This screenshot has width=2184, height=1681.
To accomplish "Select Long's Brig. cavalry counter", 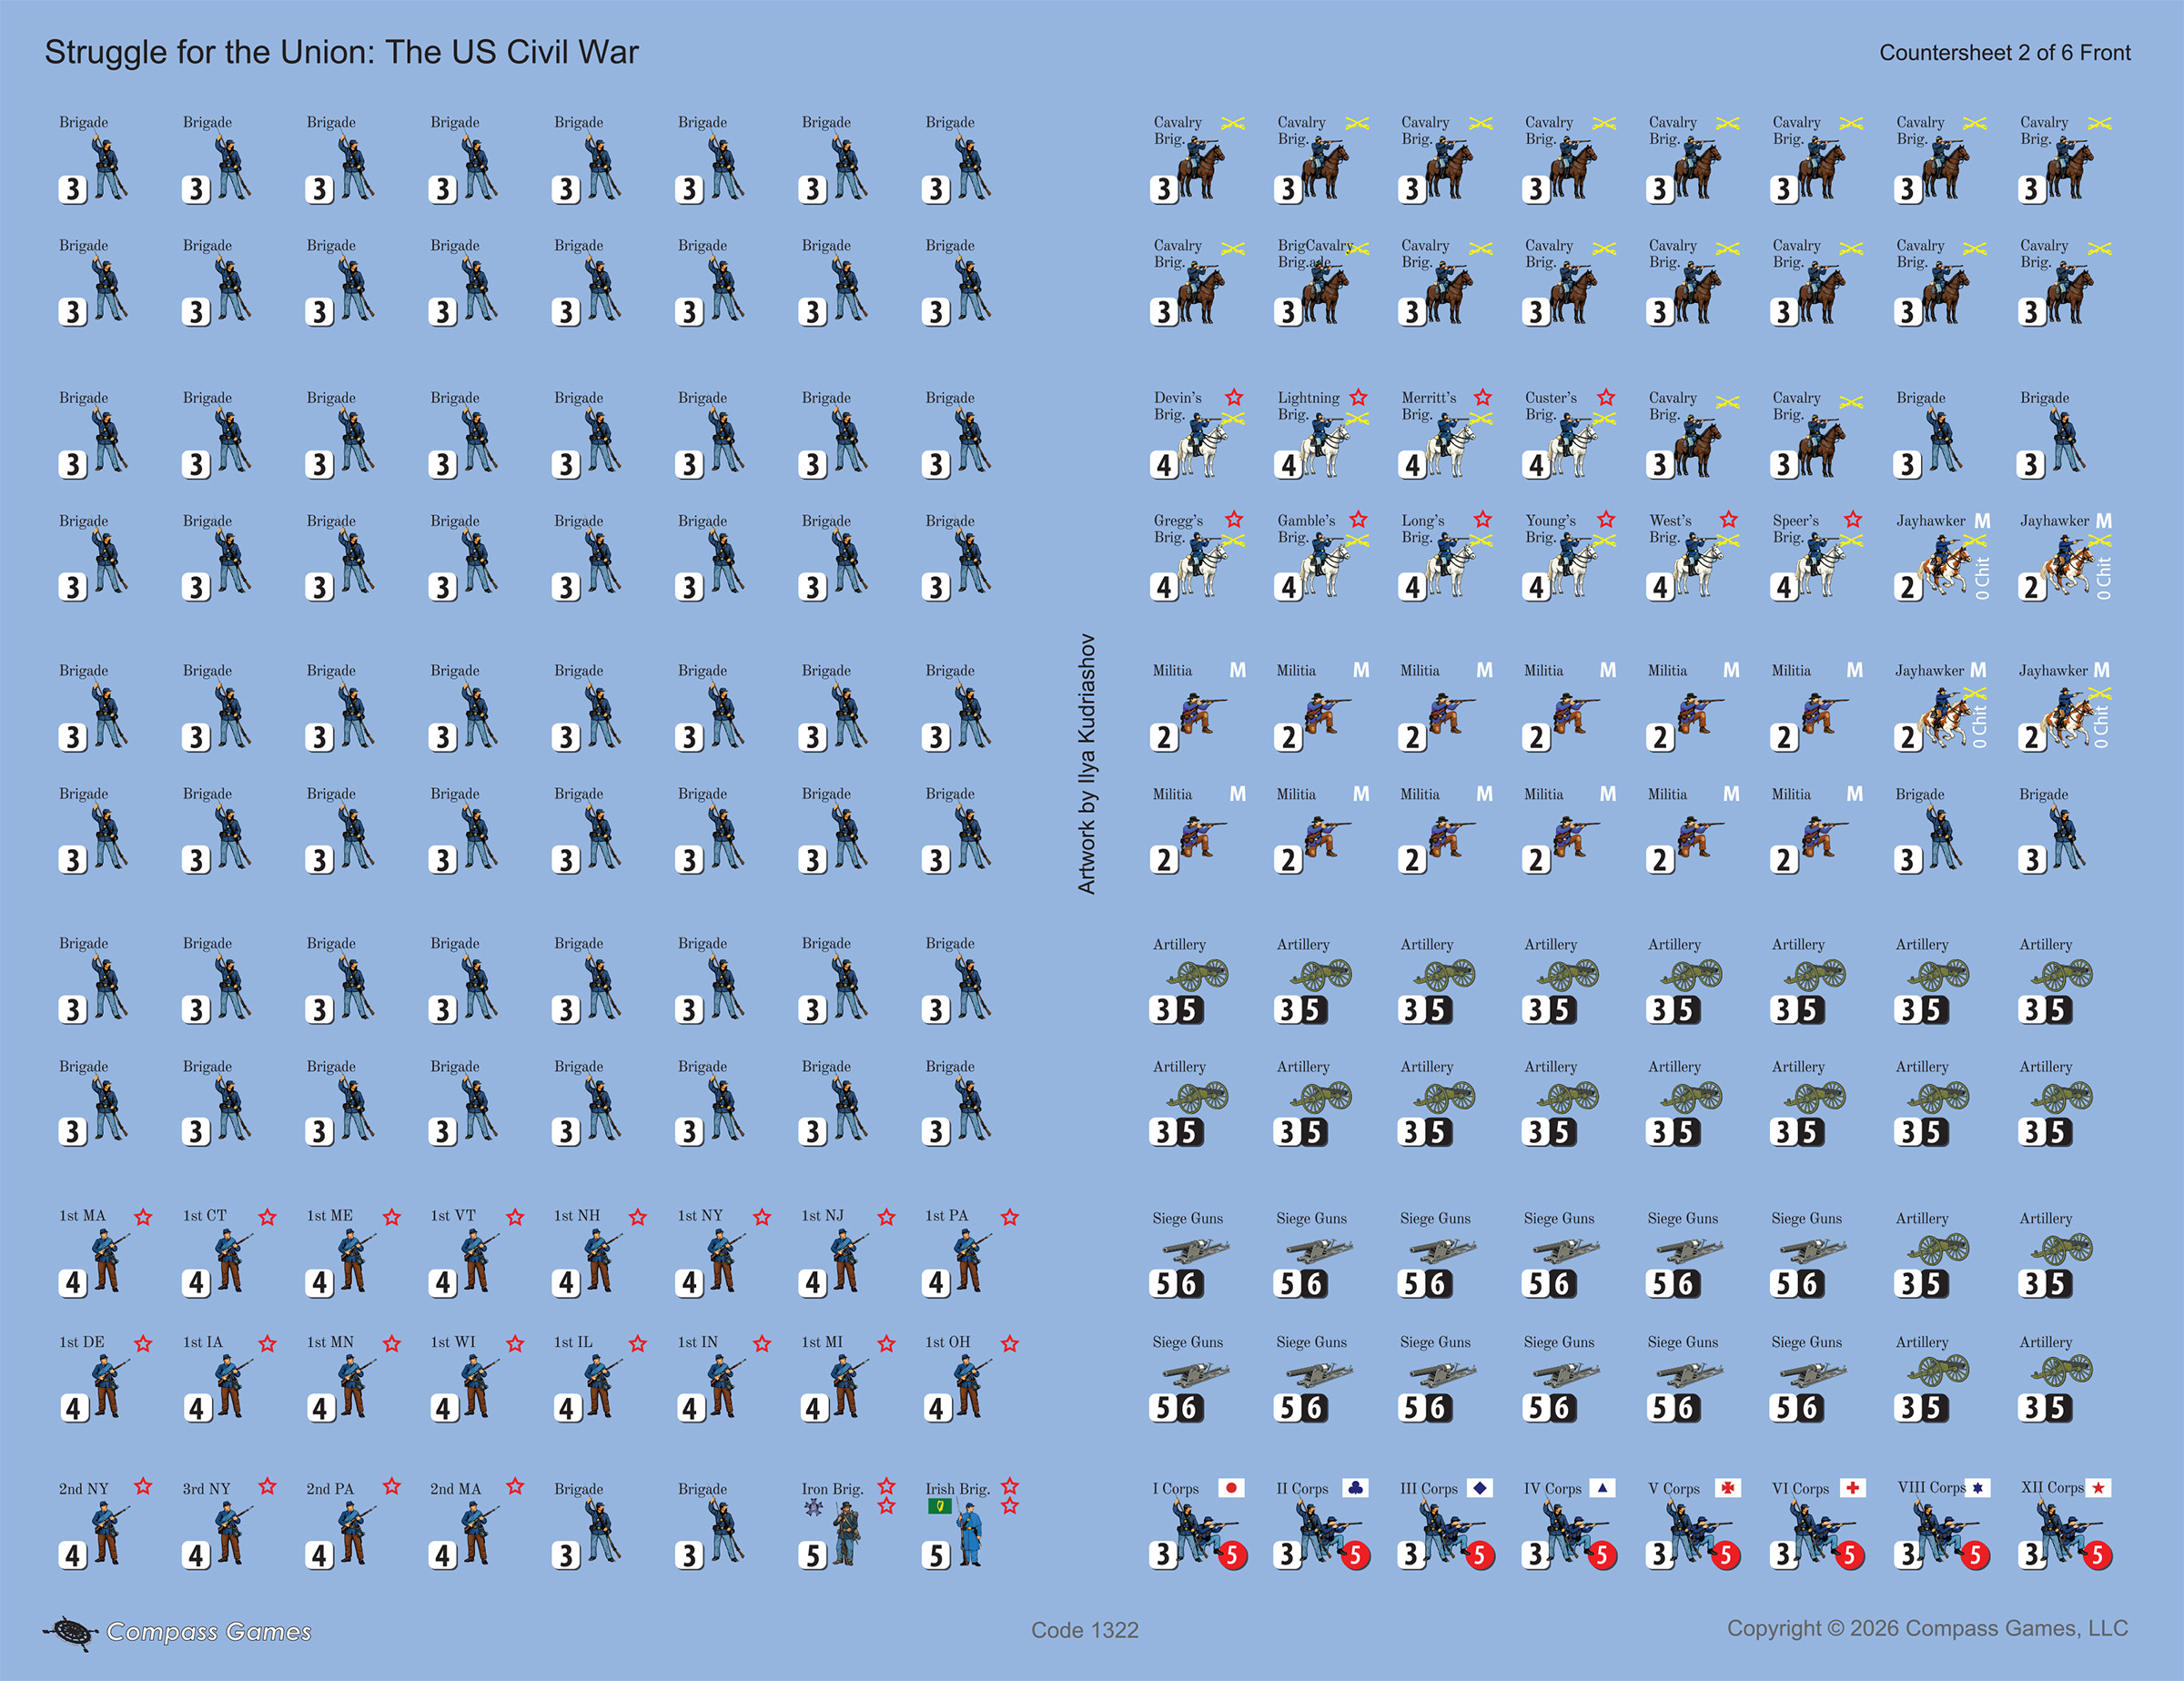I will [1445, 557].
